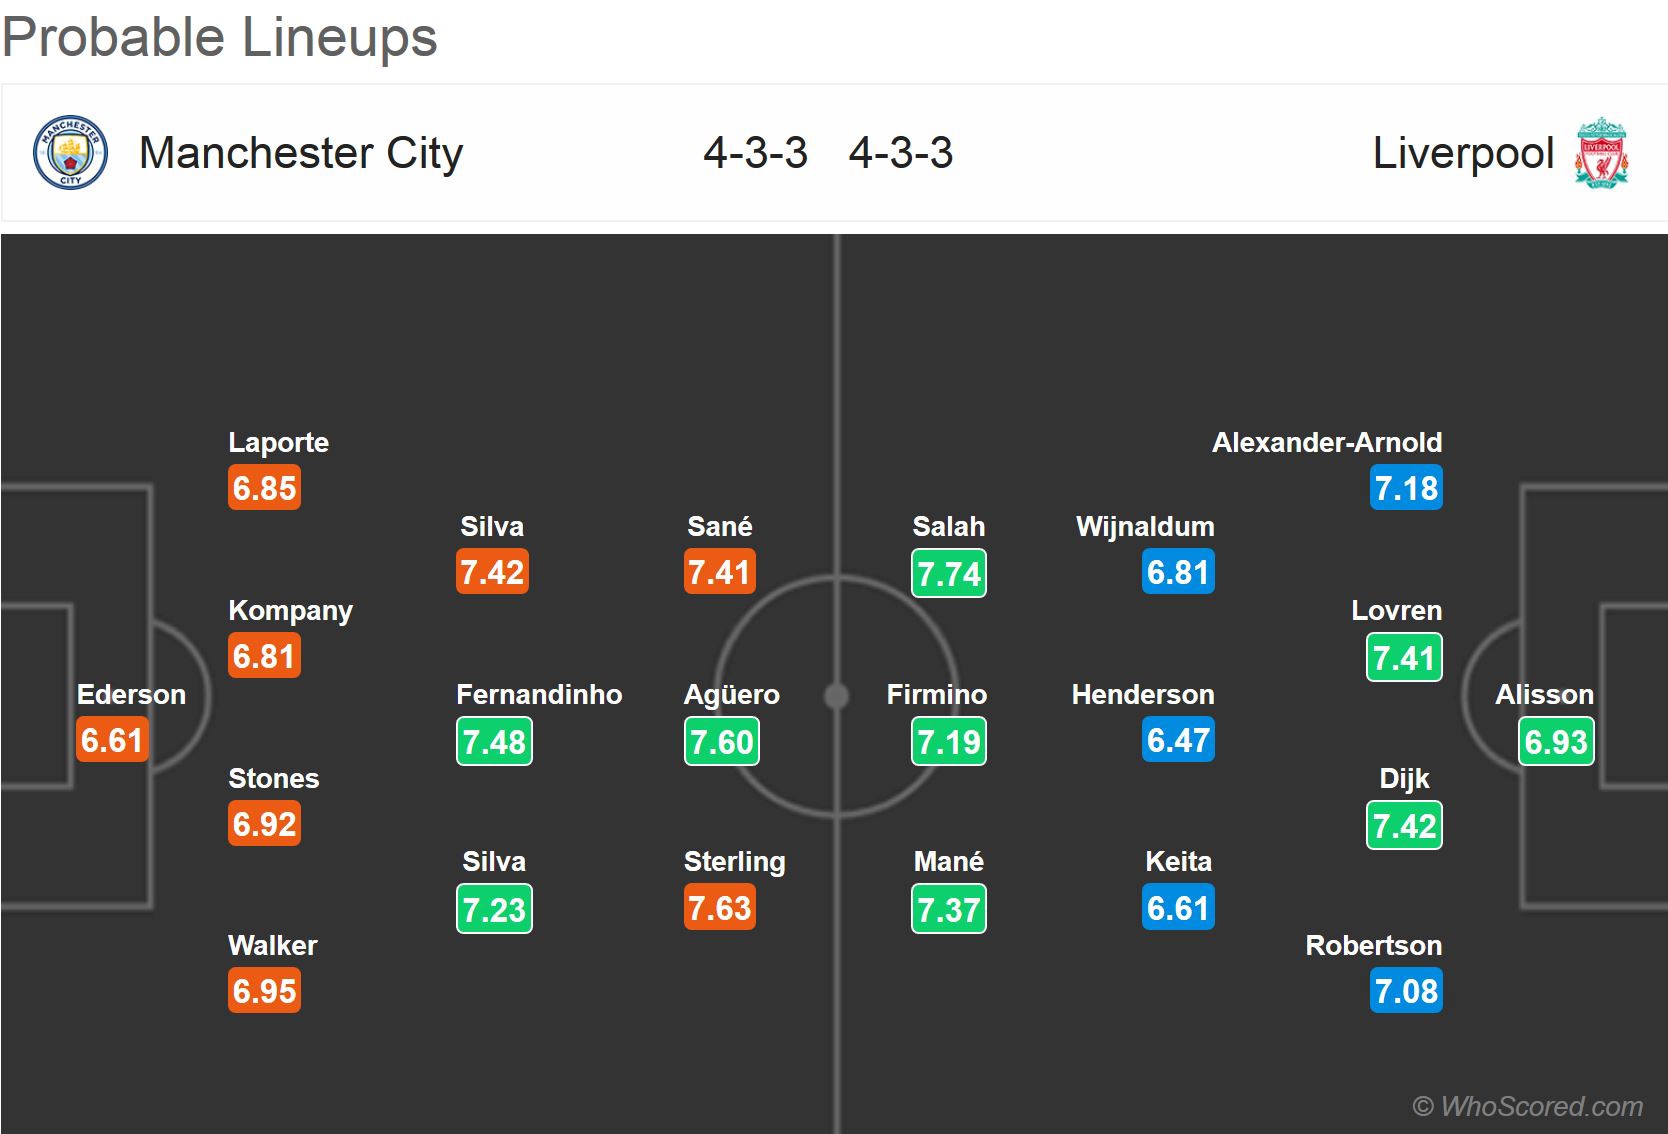Select the Henderson player name
Screen dimensions: 1668x1134
pyautogui.click(x=1143, y=694)
